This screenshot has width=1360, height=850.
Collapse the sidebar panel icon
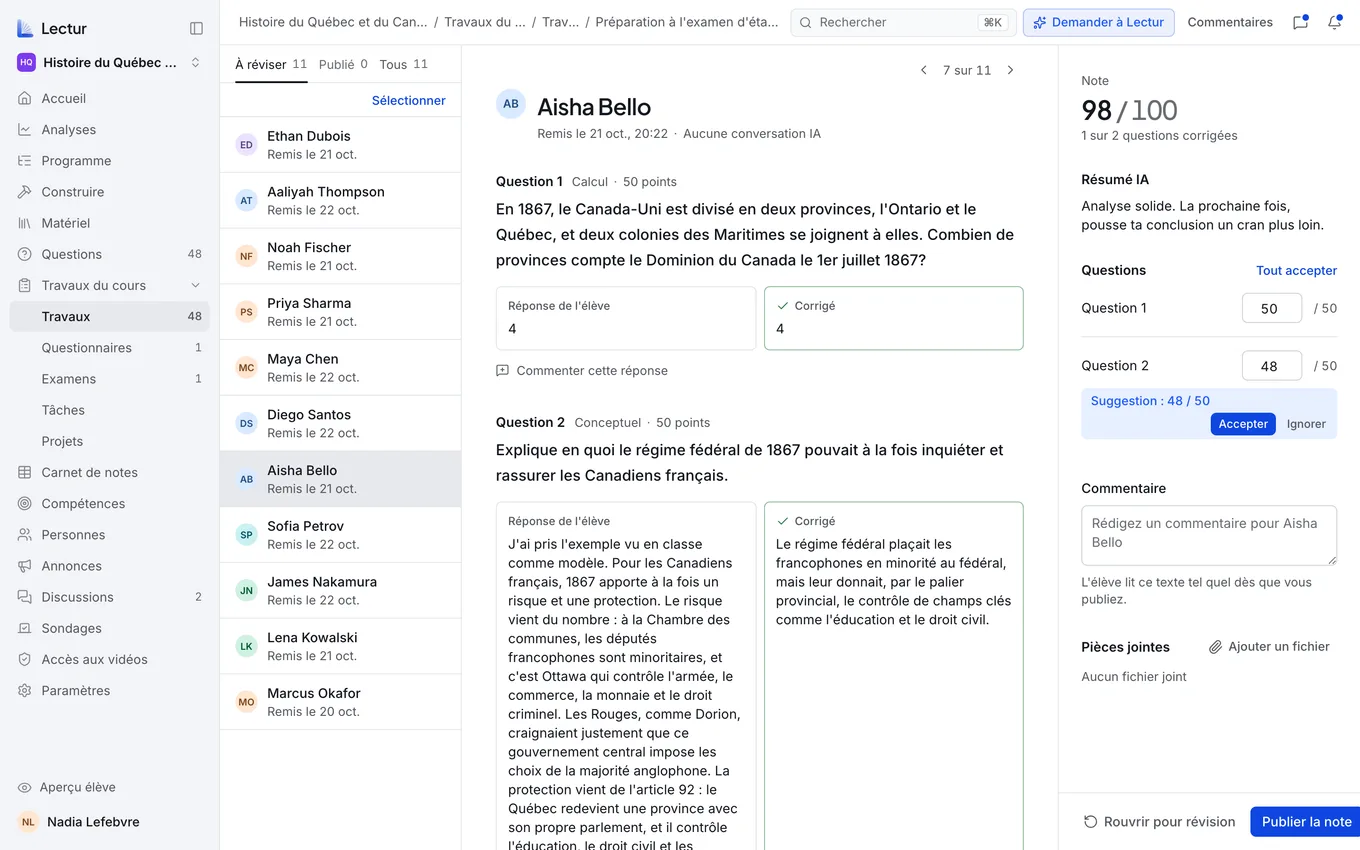pos(196,28)
